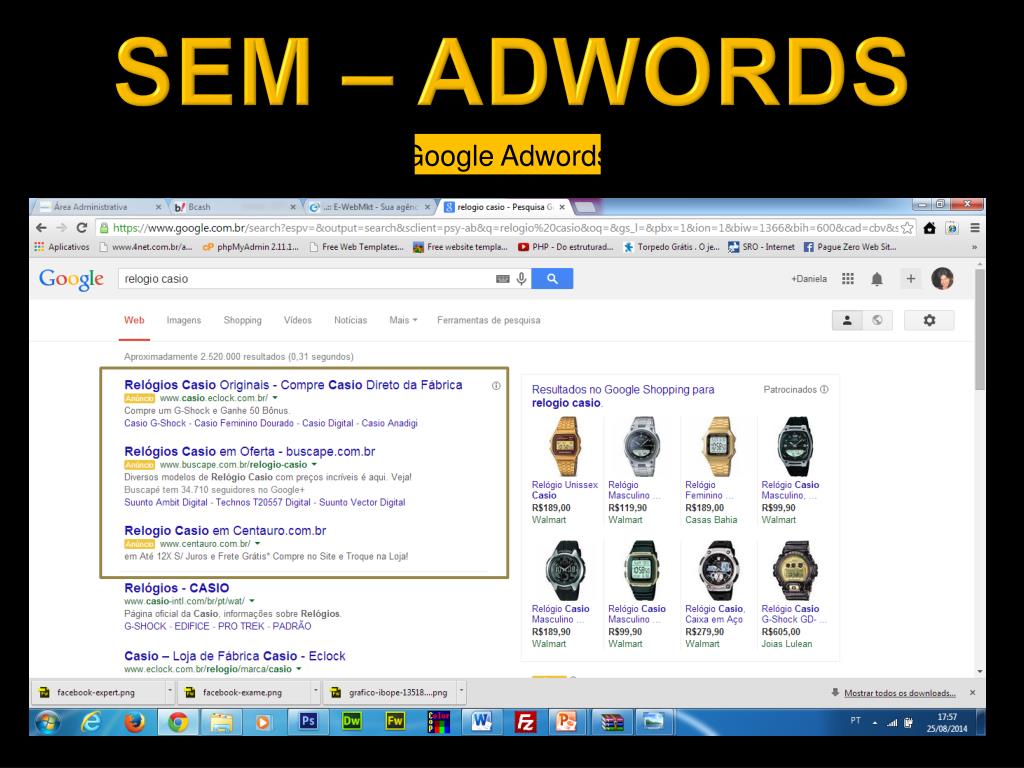Screen dimensions: 1024x768
Task: Click the browser back arrow
Action: pyautogui.click(x=41, y=228)
